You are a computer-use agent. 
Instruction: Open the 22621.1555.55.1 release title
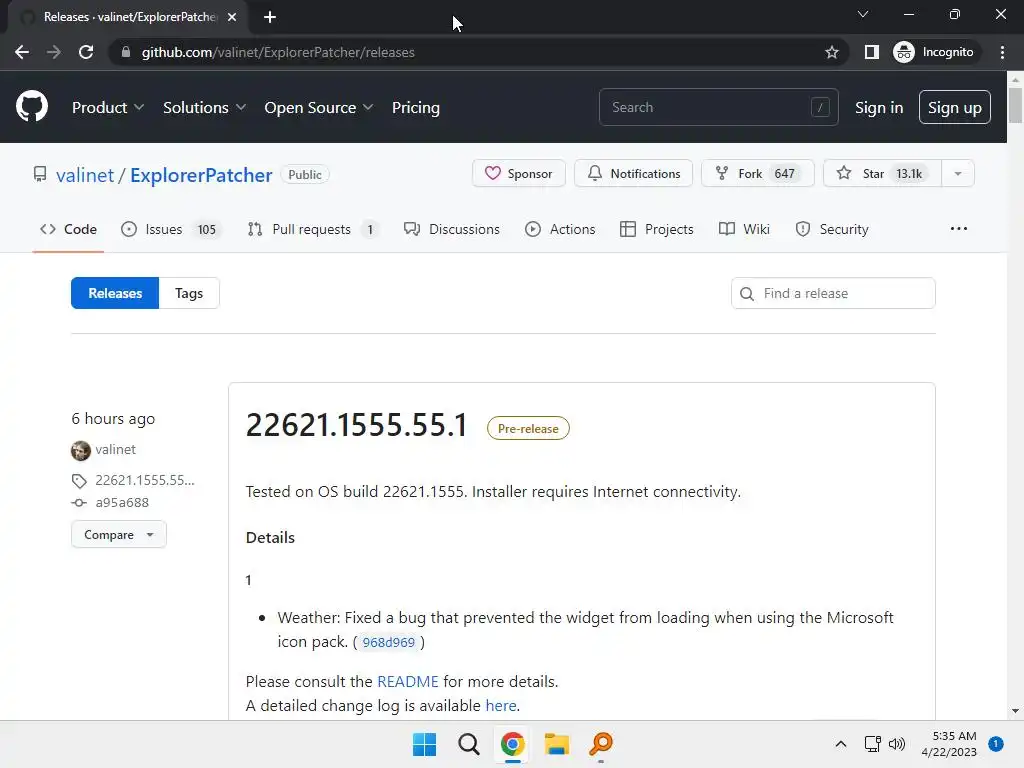point(357,425)
